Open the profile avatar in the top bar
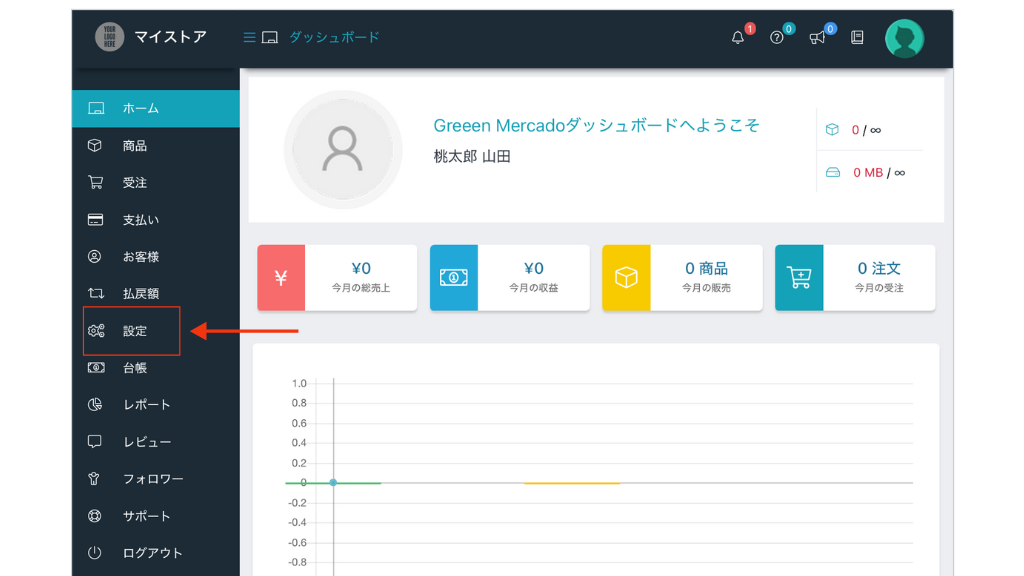The height and width of the screenshot is (576, 1024). coord(904,36)
